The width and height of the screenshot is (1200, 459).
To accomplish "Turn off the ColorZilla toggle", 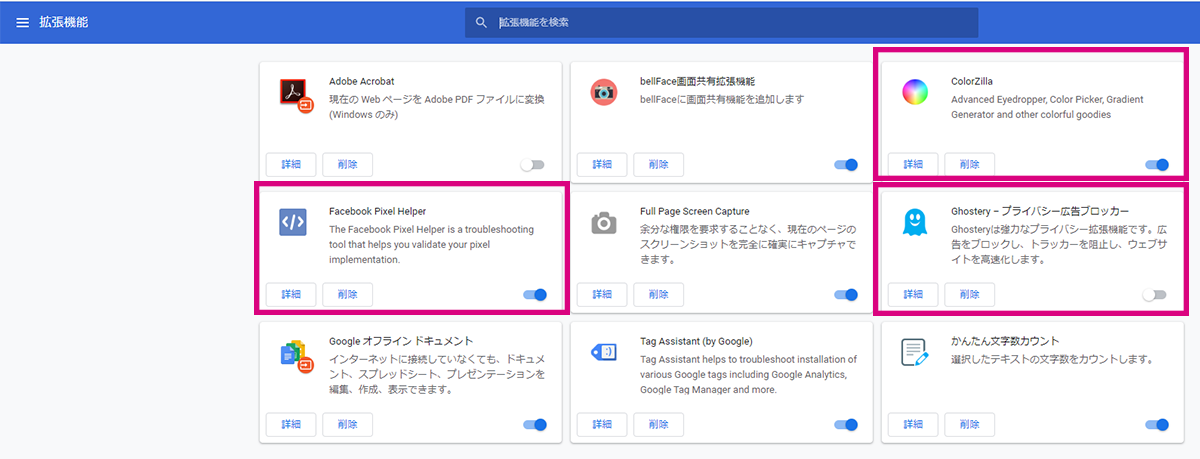I will (1156, 165).
